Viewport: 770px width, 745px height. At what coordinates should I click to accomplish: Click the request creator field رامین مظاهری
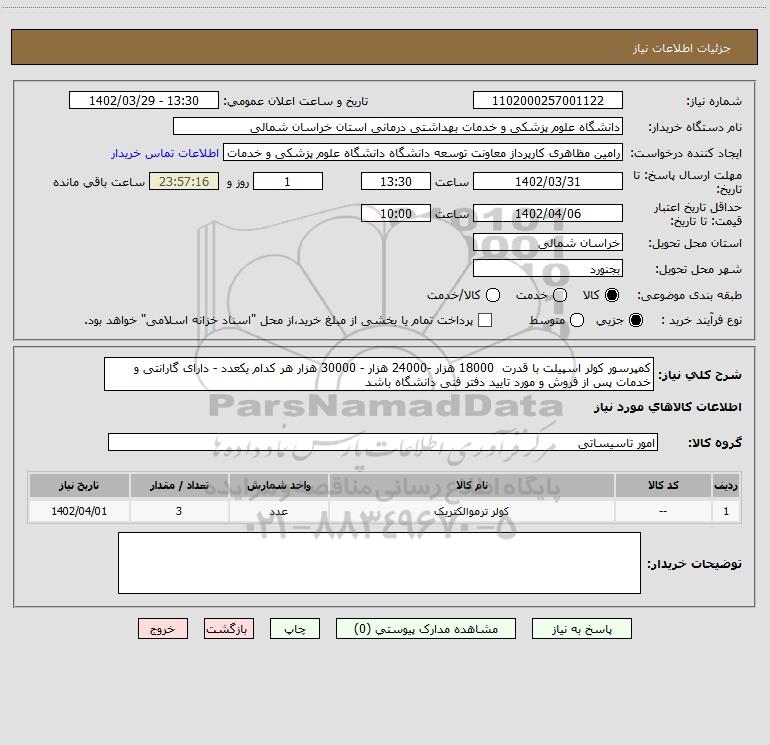pyautogui.click(x=423, y=153)
